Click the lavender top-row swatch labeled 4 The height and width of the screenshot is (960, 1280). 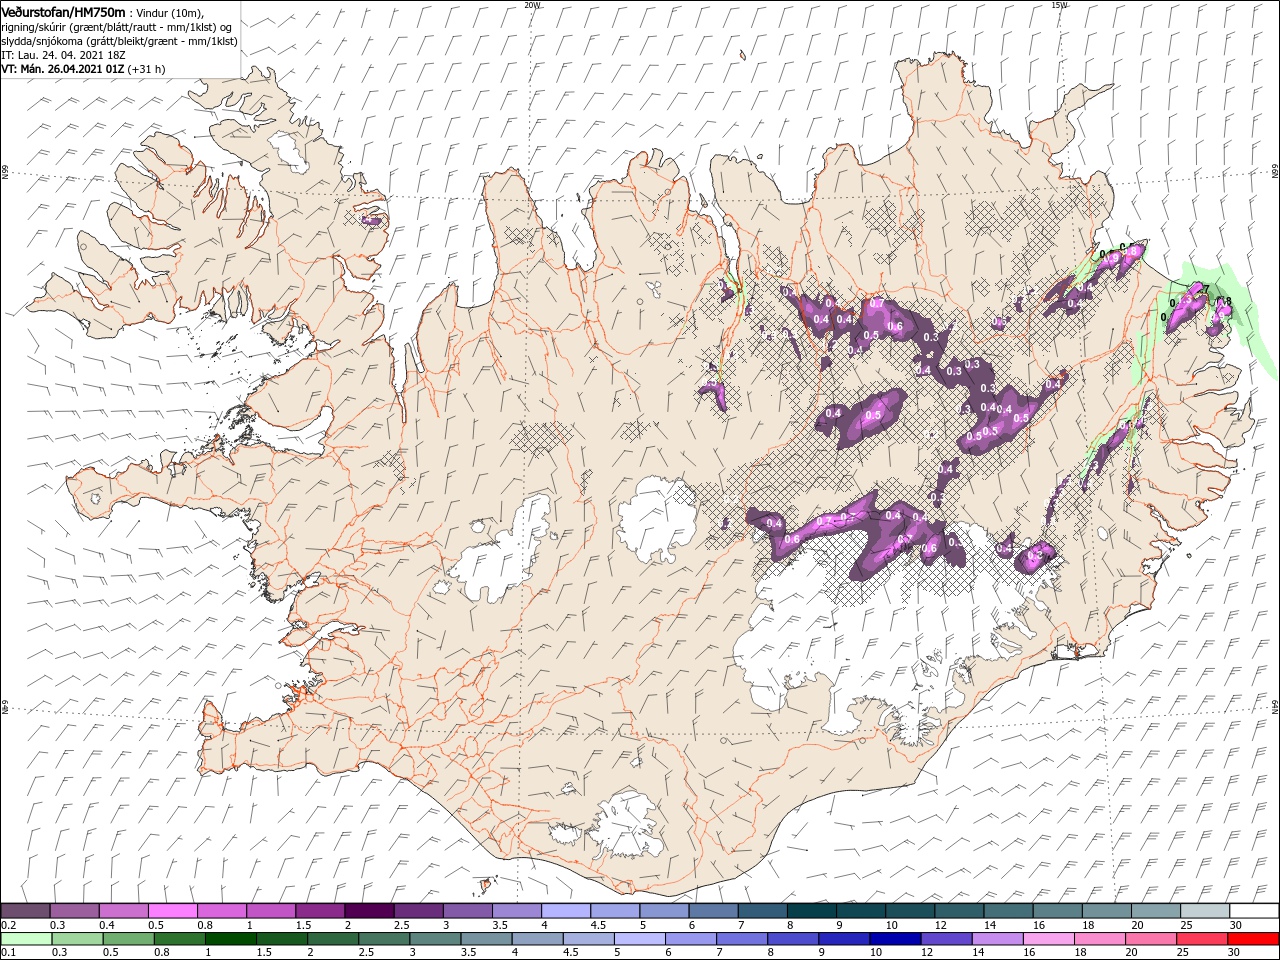point(566,911)
